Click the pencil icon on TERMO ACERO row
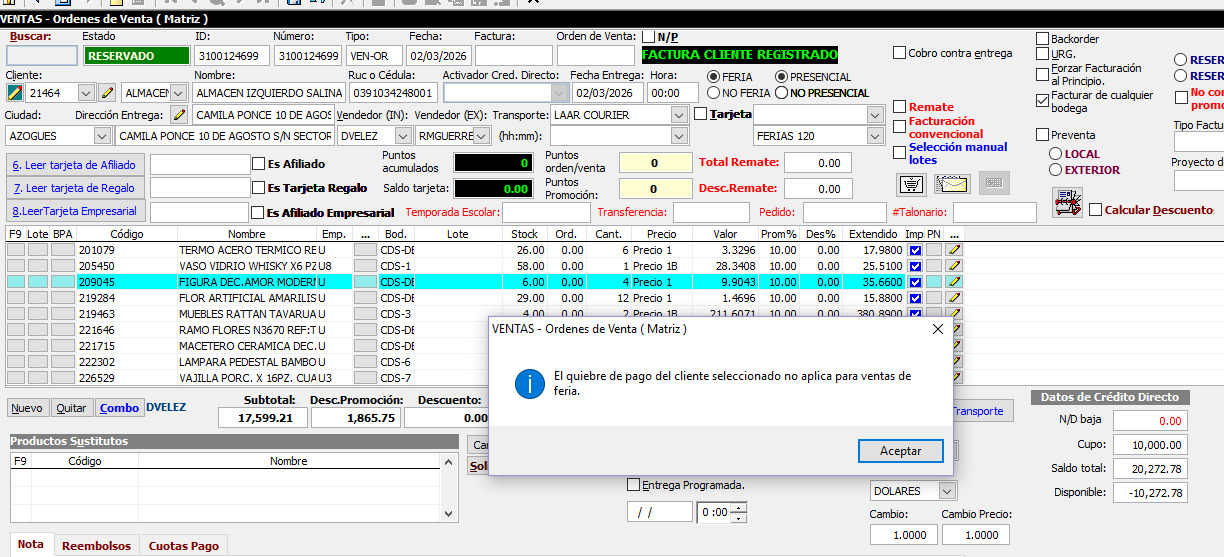Viewport: 1224px width, 557px height. click(x=954, y=250)
